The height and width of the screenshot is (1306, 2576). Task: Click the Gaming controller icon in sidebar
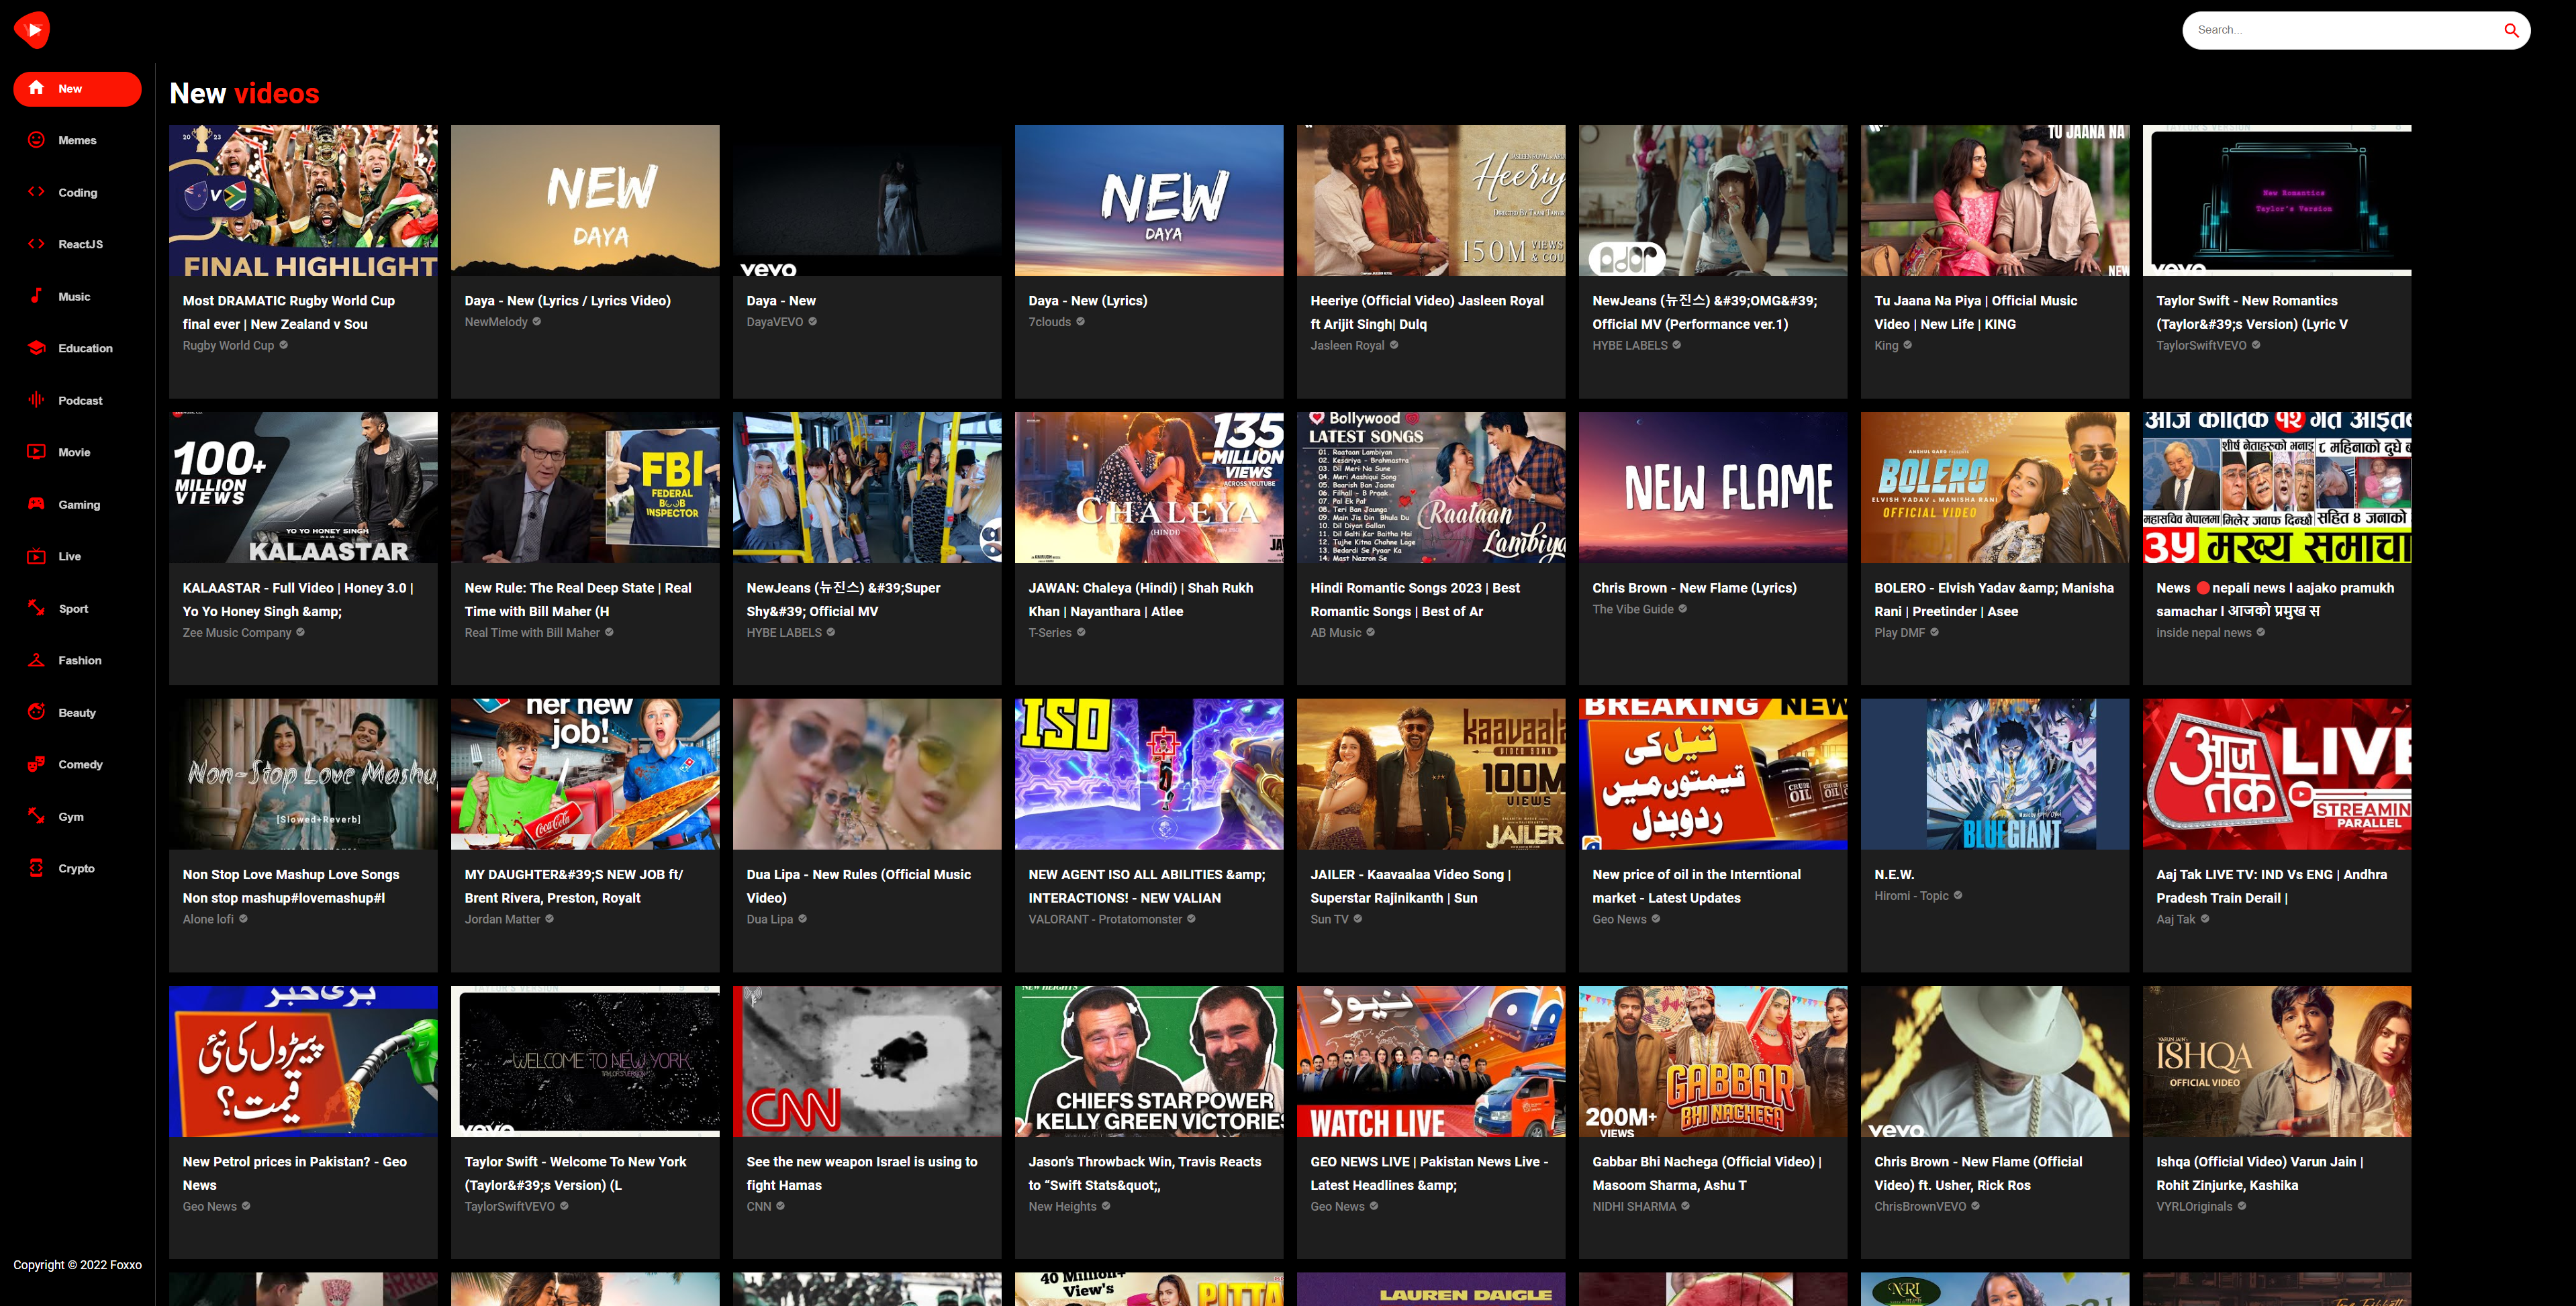[x=36, y=504]
